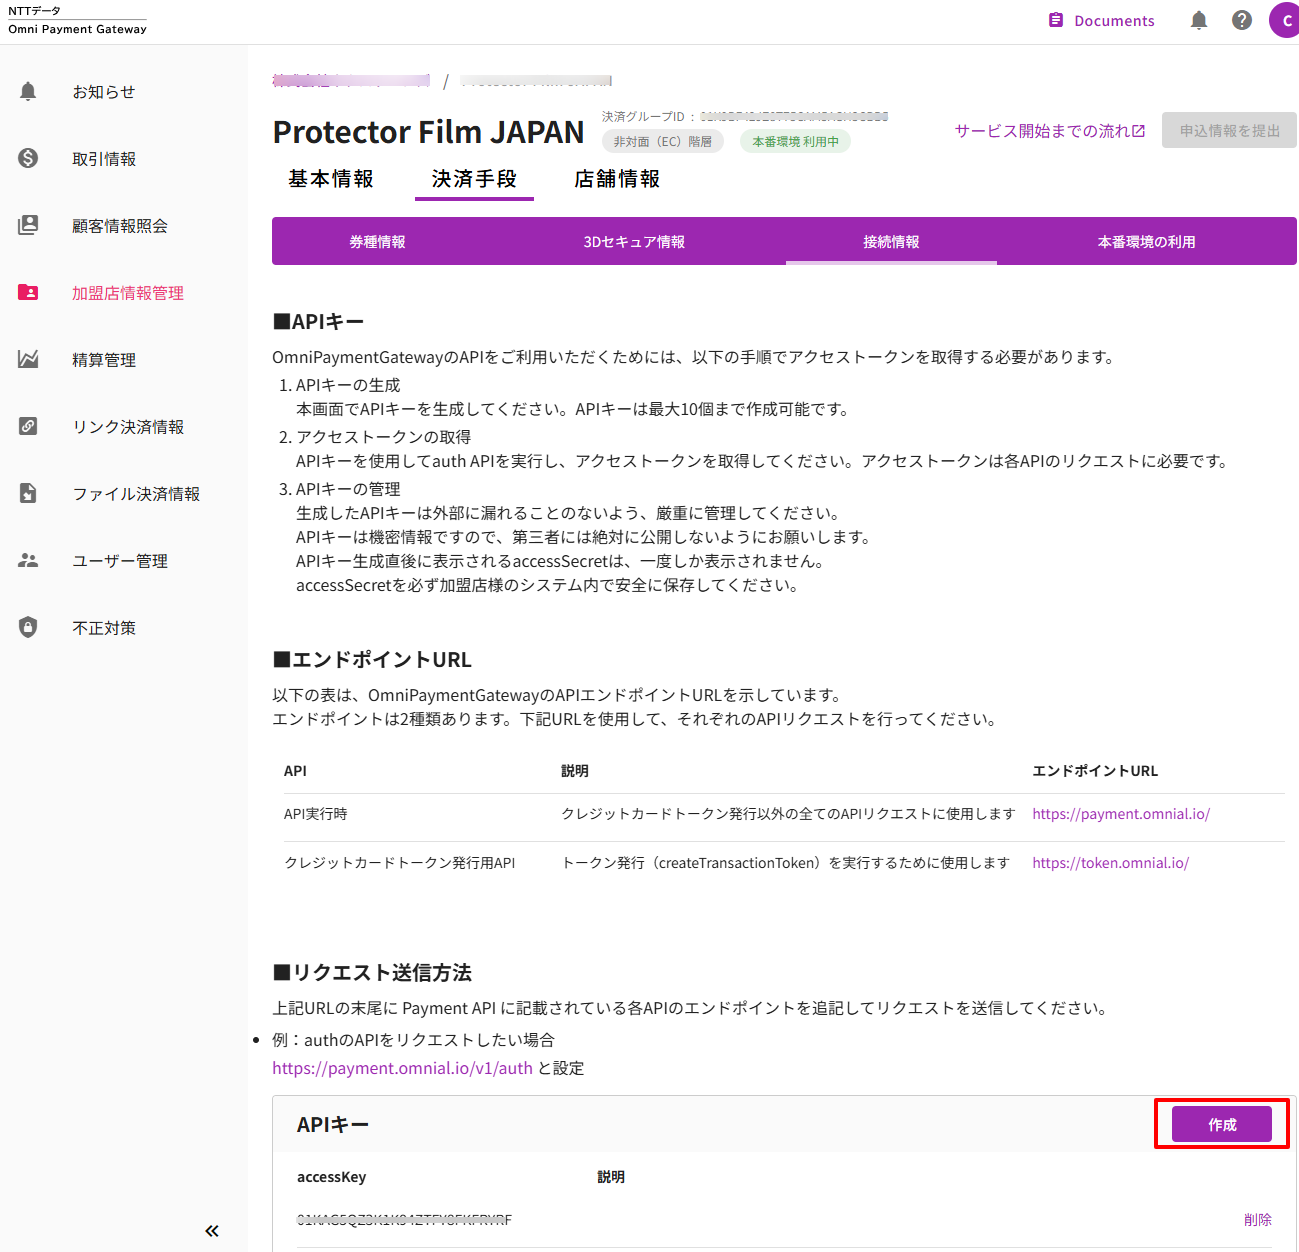Screen dimensions: 1299x1252
Task: Click the redacted accessKey value
Action: (x=404, y=1220)
